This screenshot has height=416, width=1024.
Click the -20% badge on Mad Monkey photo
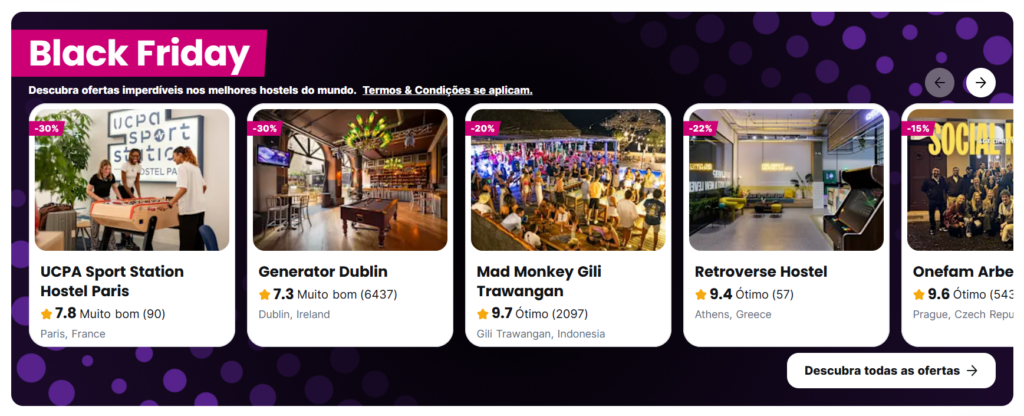[483, 128]
